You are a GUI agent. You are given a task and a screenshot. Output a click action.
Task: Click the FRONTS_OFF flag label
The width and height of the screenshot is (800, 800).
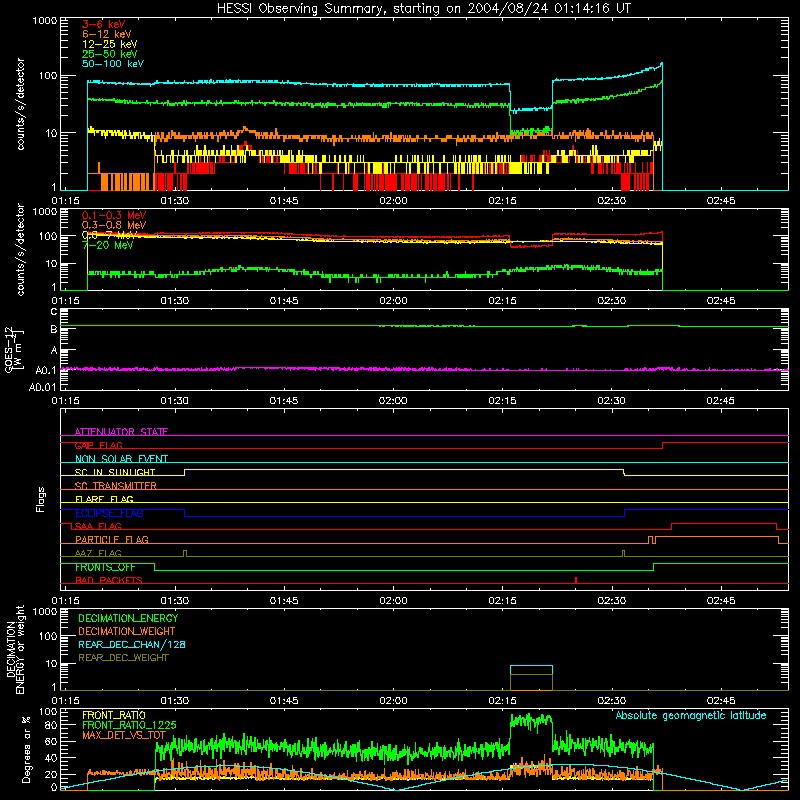(105, 567)
